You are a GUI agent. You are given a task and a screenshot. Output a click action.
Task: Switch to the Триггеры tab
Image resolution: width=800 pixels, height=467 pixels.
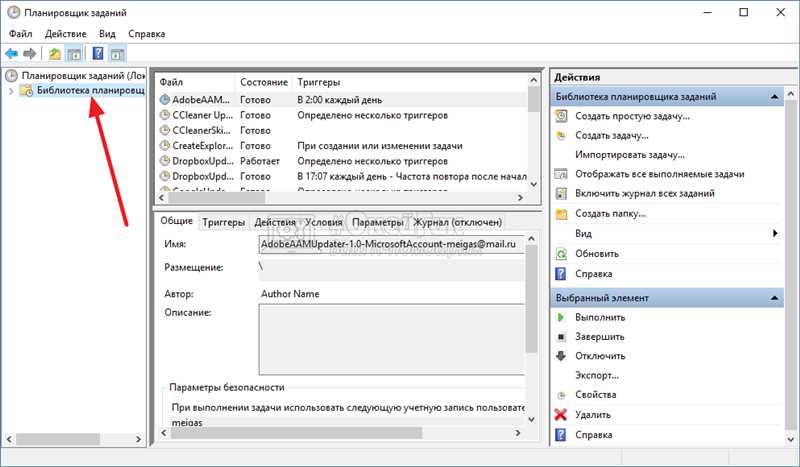[x=223, y=223]
